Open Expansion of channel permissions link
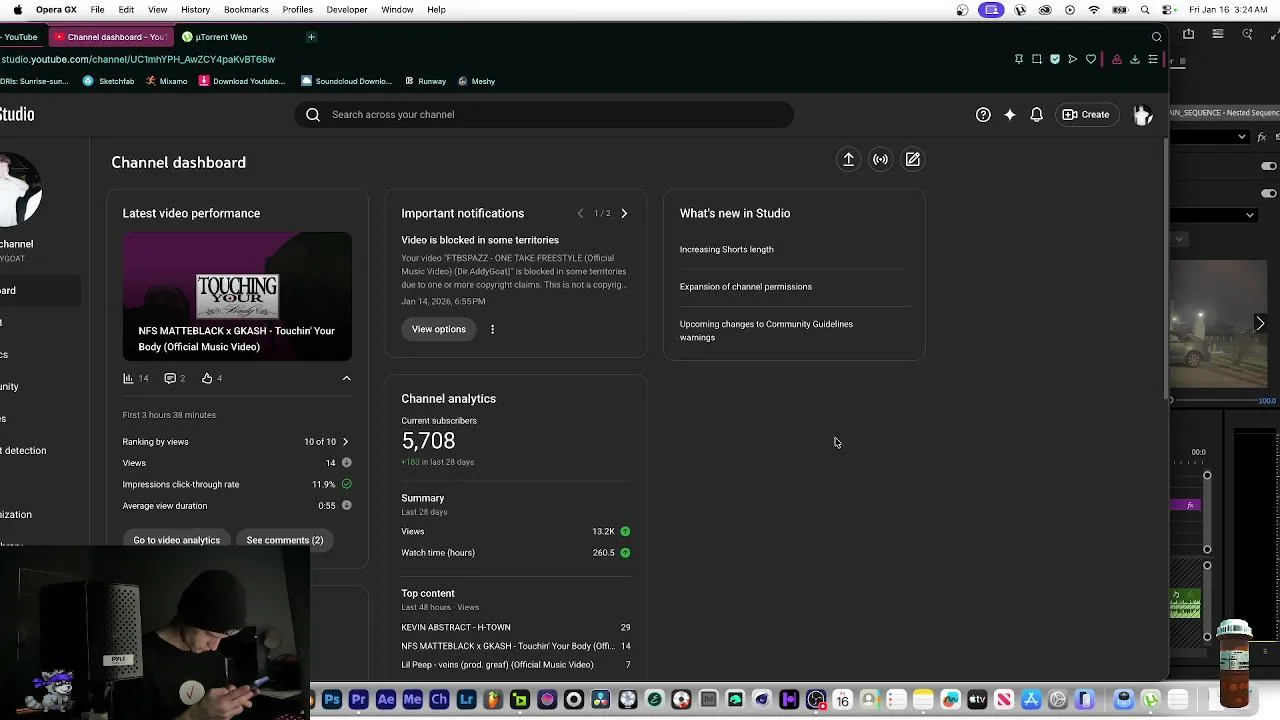The height and width of the screenshot is (720, 1280). click(746, 287)
